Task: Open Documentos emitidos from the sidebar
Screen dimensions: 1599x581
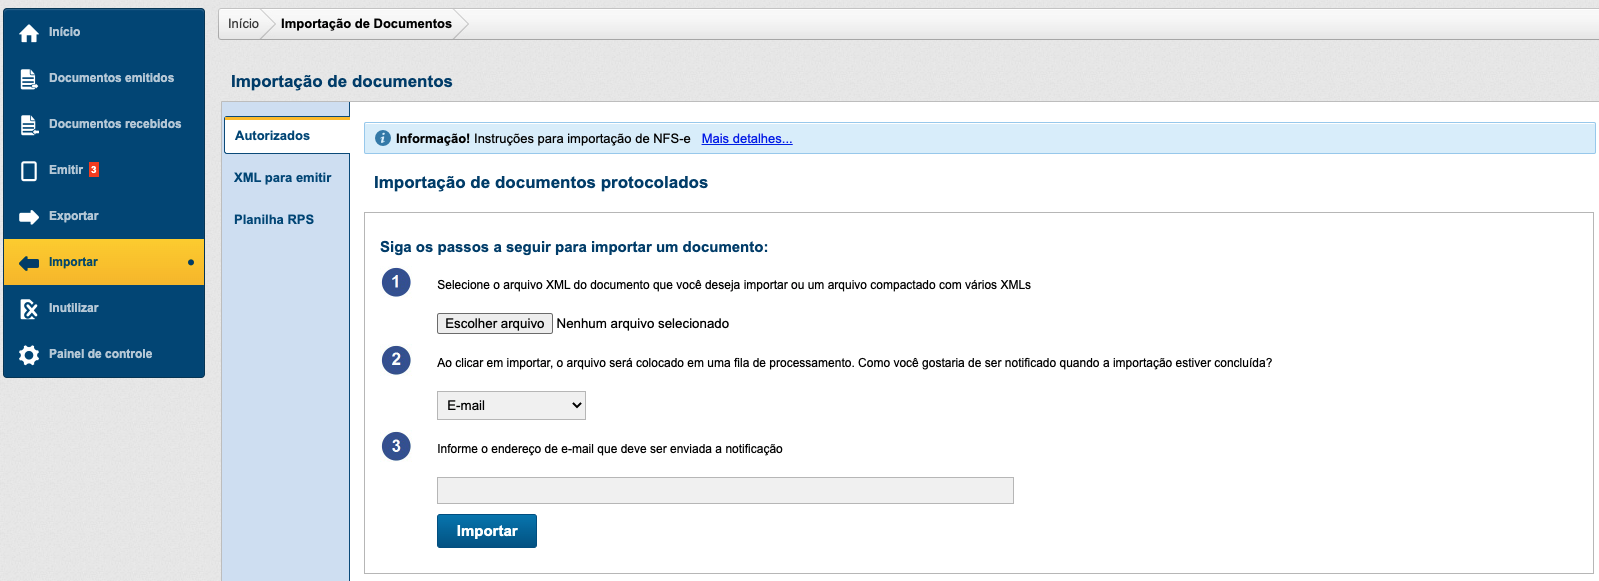Action: click(111, 78)
